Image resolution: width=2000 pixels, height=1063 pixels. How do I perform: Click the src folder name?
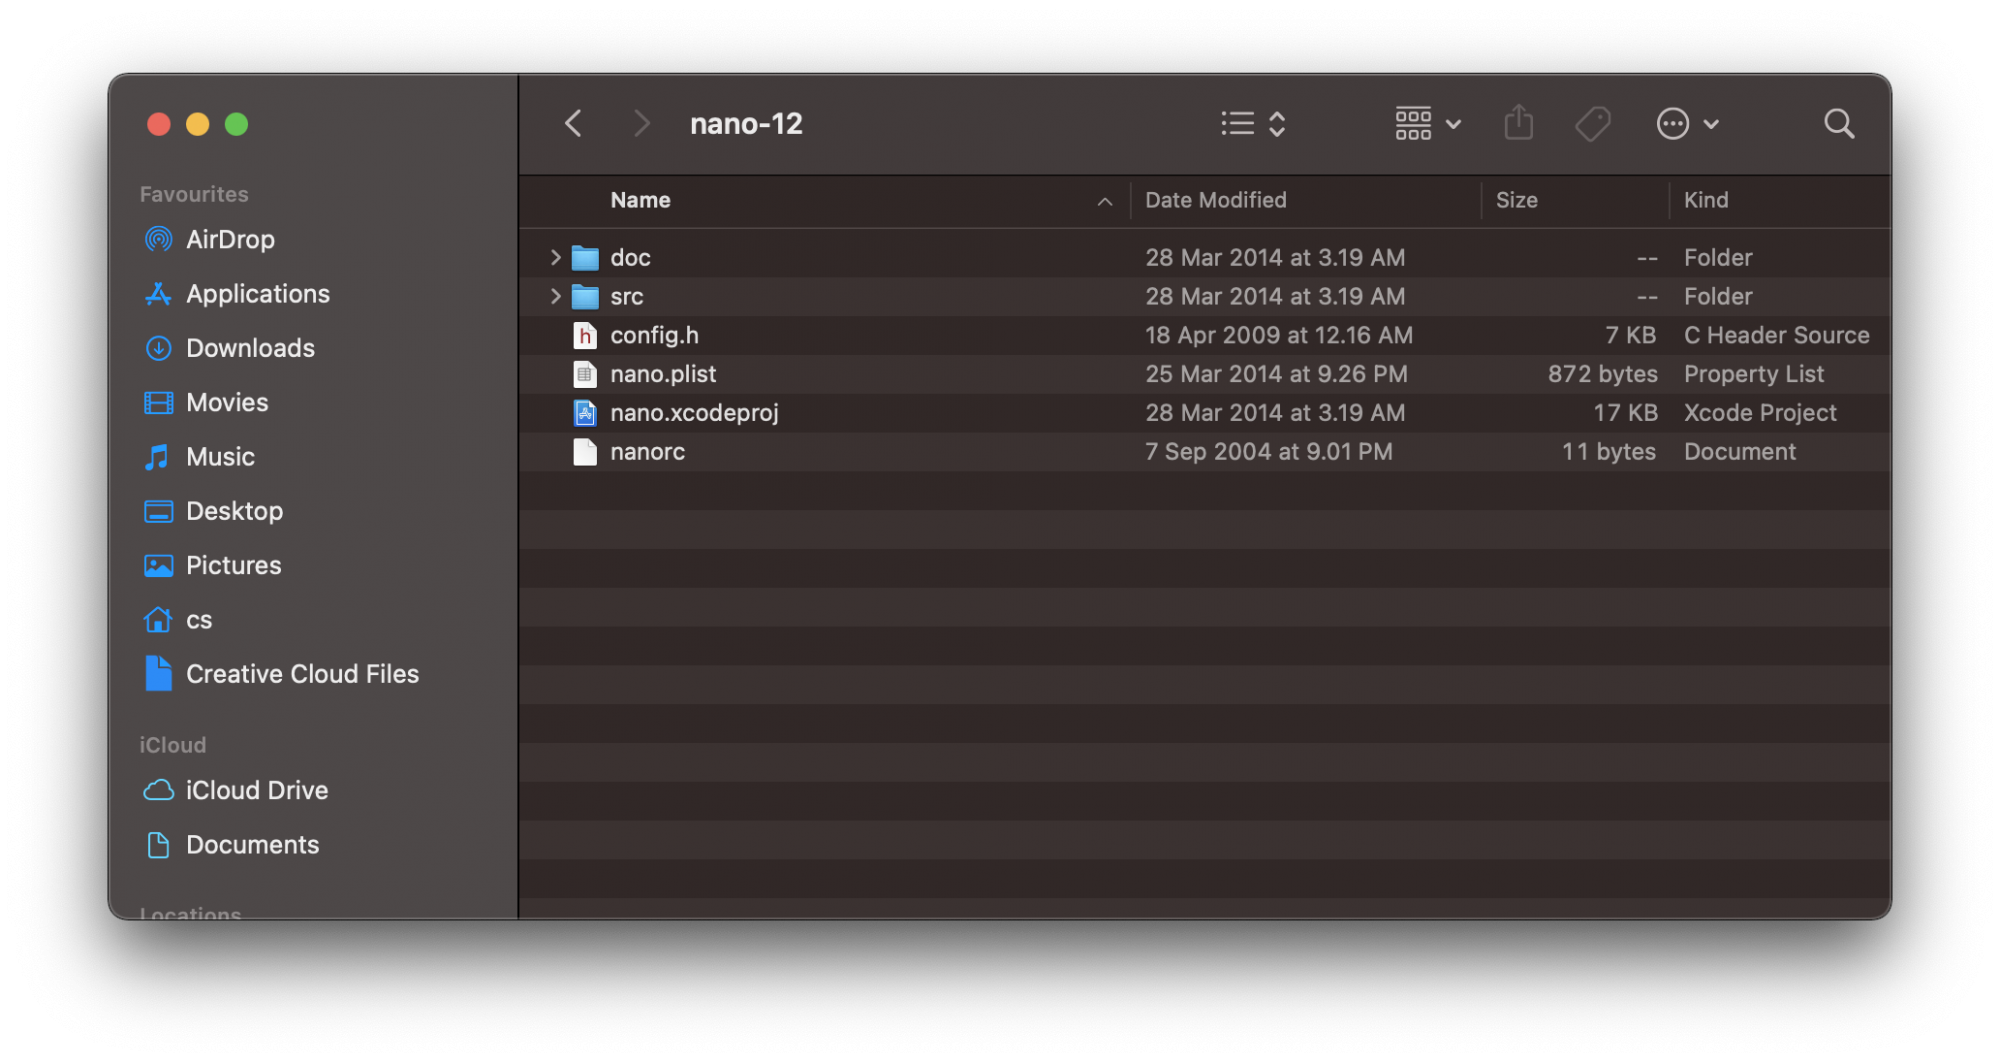tap(627, 296)
